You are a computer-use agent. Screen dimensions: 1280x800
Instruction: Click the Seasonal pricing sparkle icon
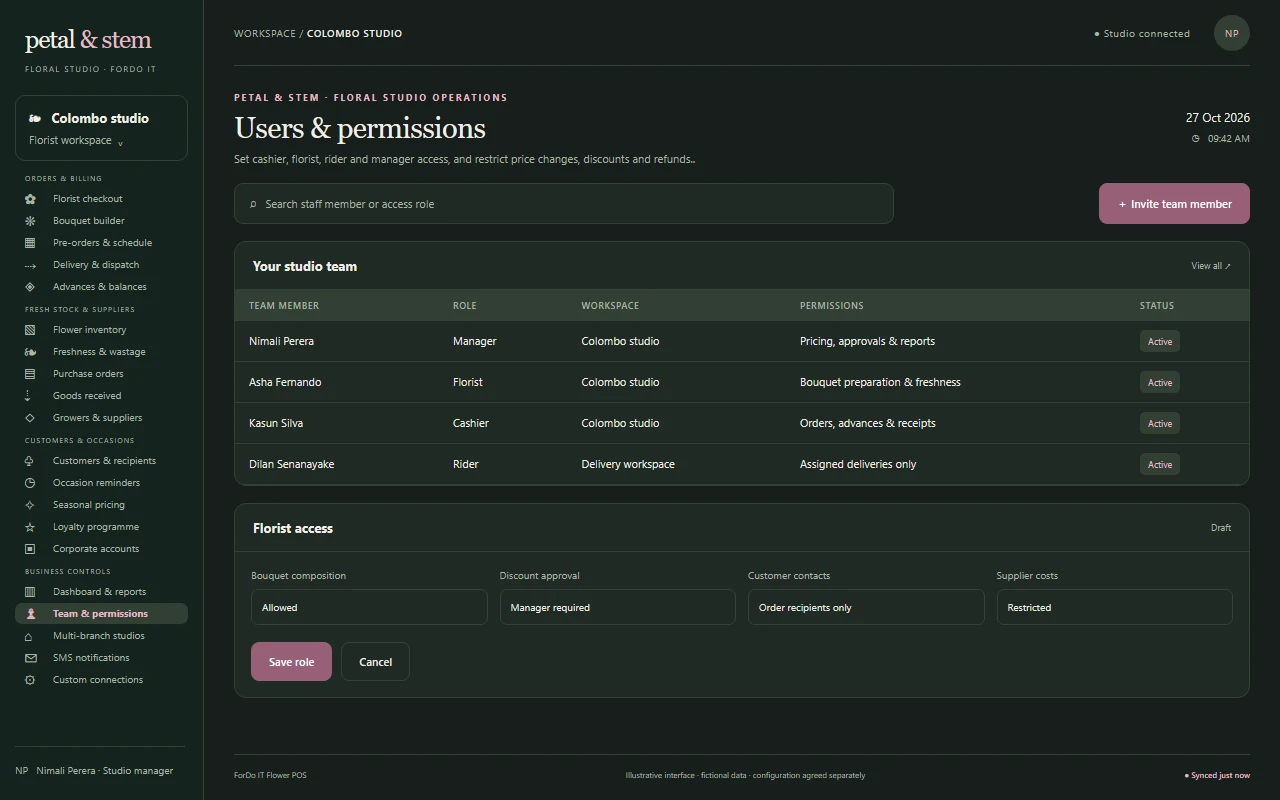tap(30, 505)
